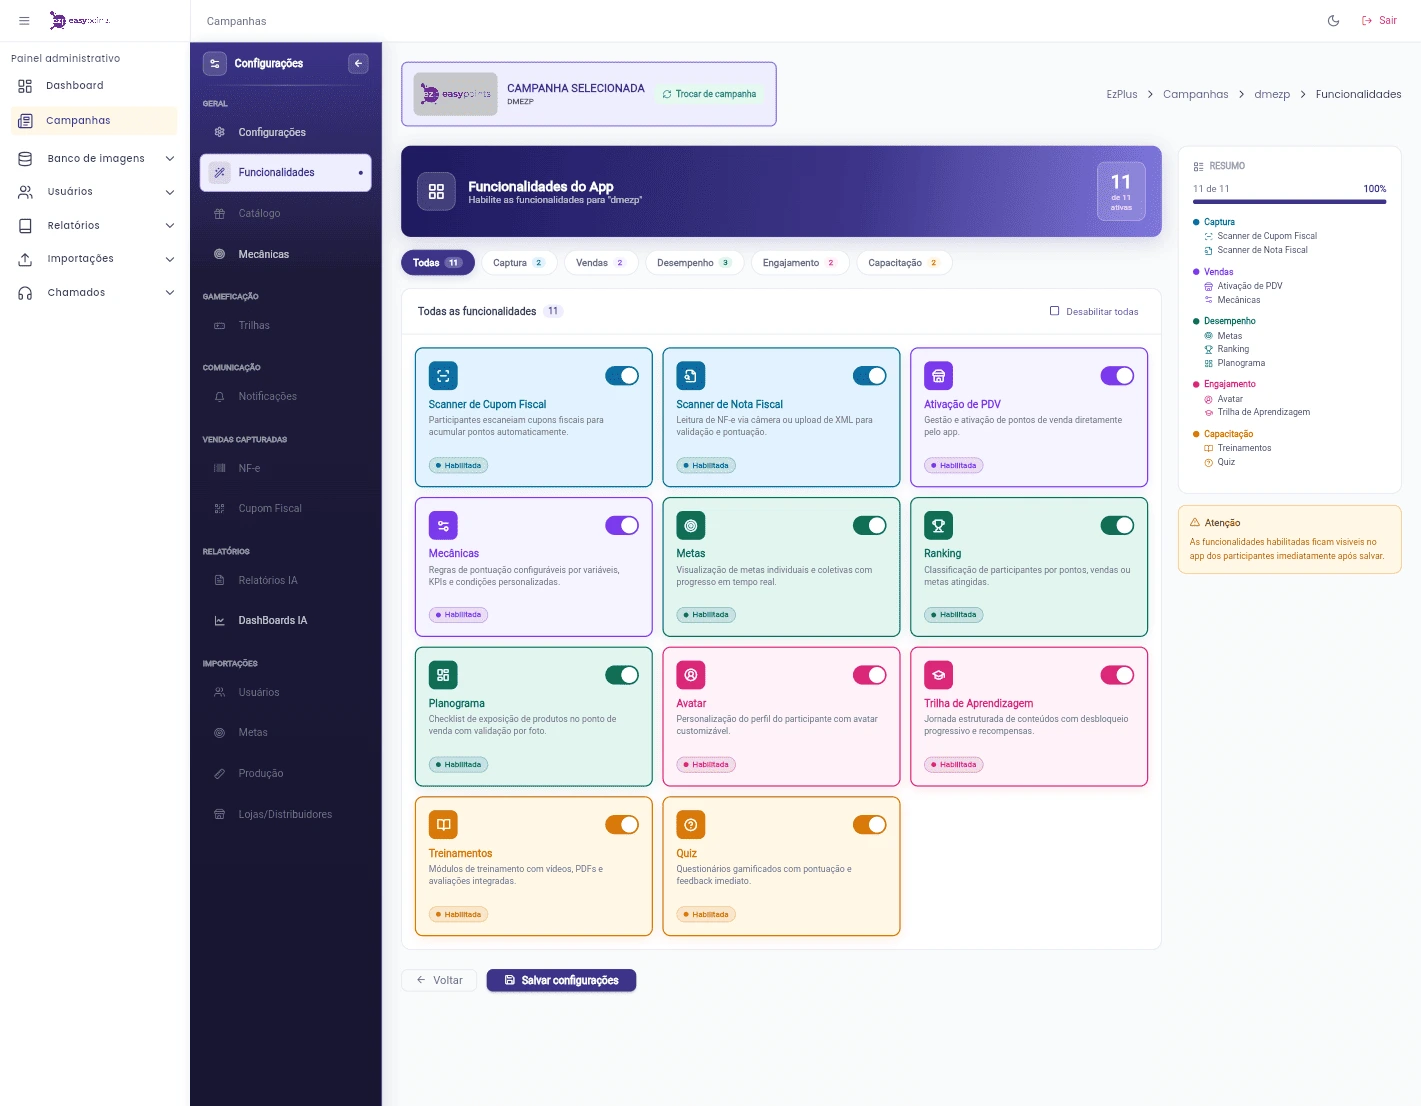Image resolution: width=1421 pixels, height=1106 pixels.
Task: Expand the Usuários sidebar menu
Action: [x=95, y=191]
